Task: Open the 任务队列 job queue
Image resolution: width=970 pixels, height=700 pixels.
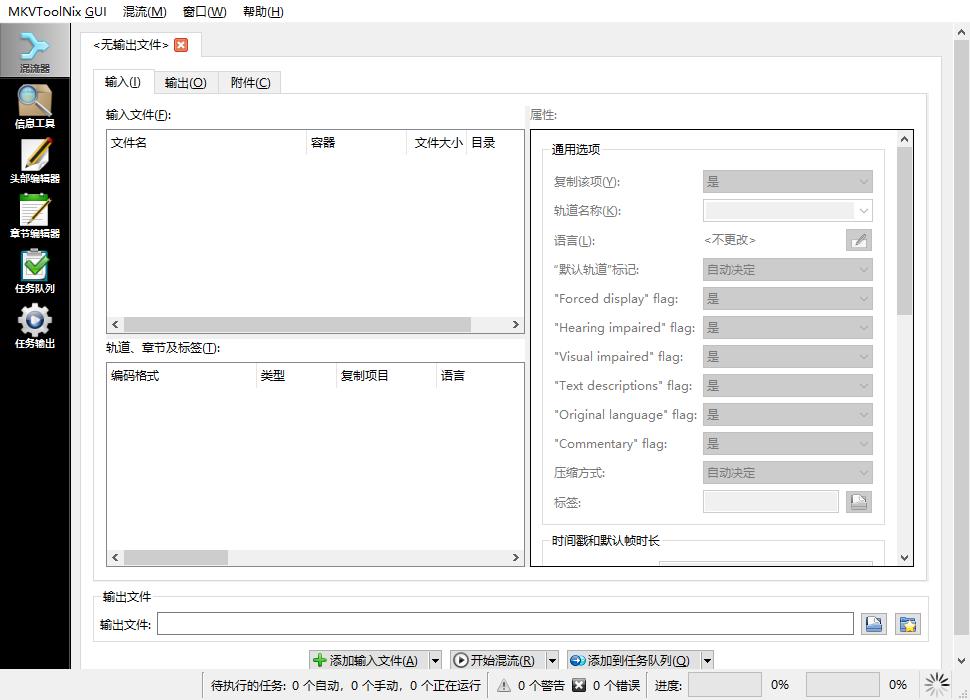Action: pos(35,271)
